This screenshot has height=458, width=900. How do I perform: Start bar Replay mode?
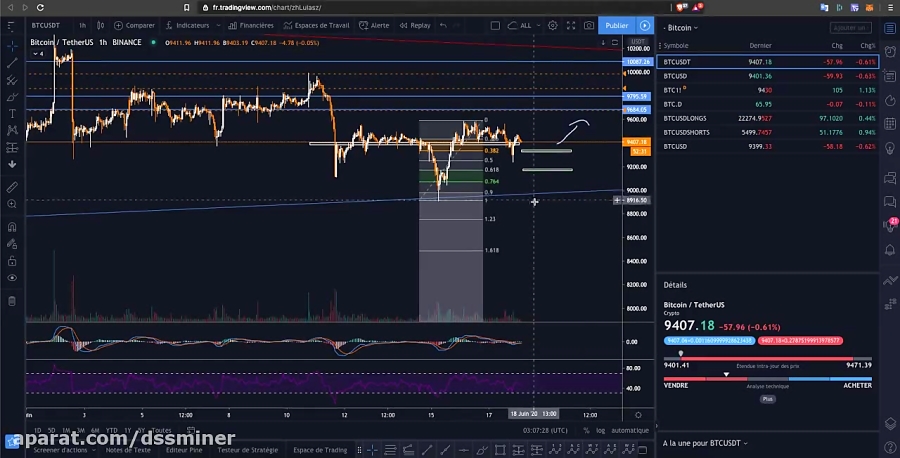415,25
